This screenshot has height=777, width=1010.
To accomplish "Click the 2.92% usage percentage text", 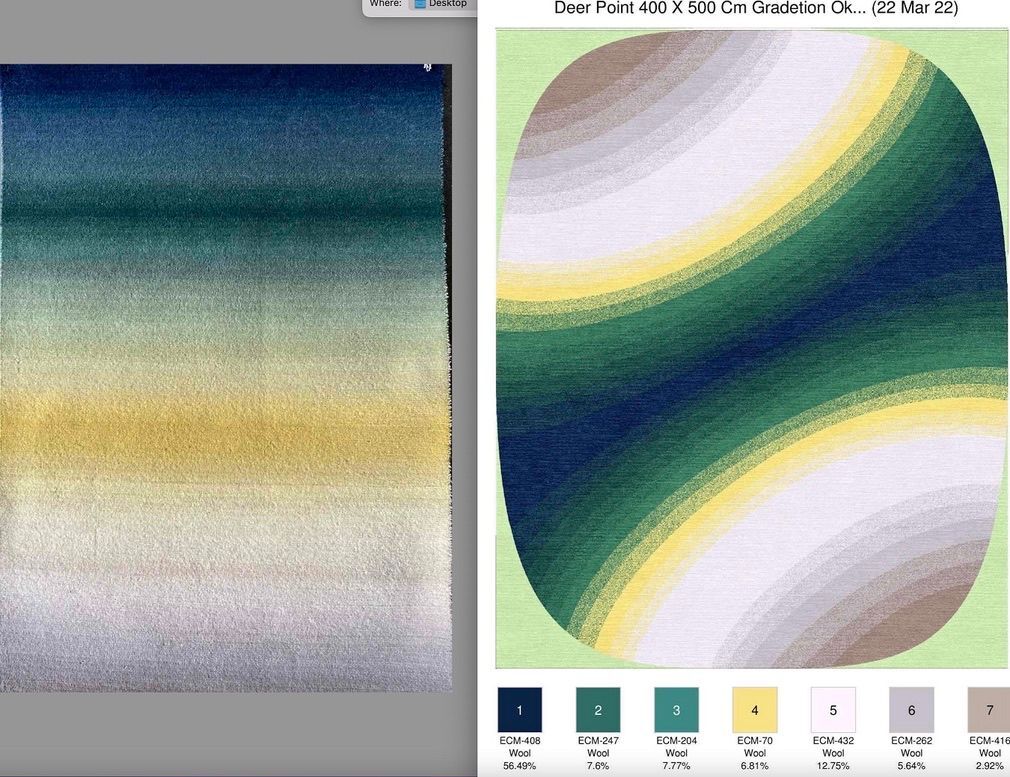I will pos(989,766).
